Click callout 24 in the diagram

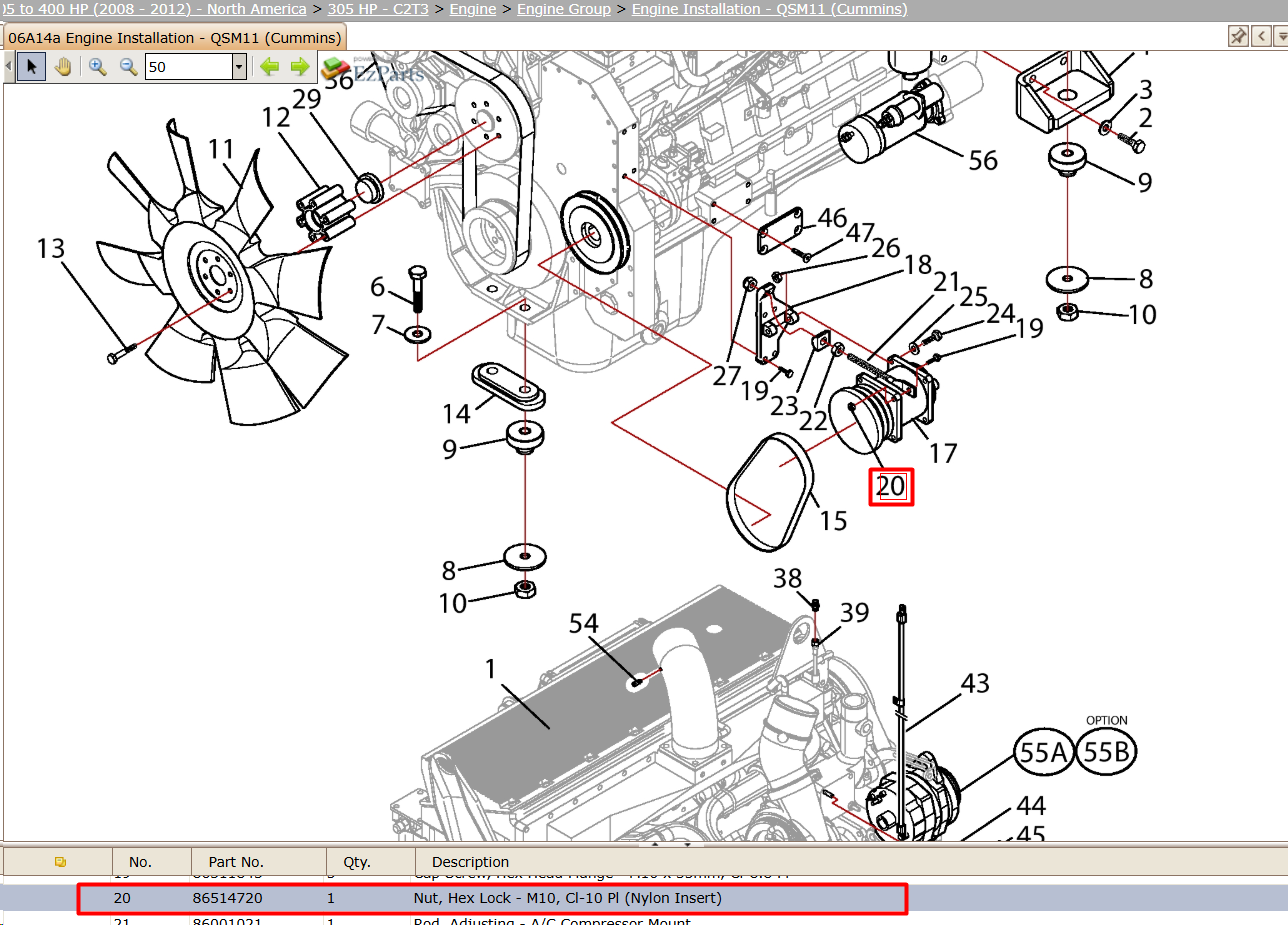pos(1000,314)
